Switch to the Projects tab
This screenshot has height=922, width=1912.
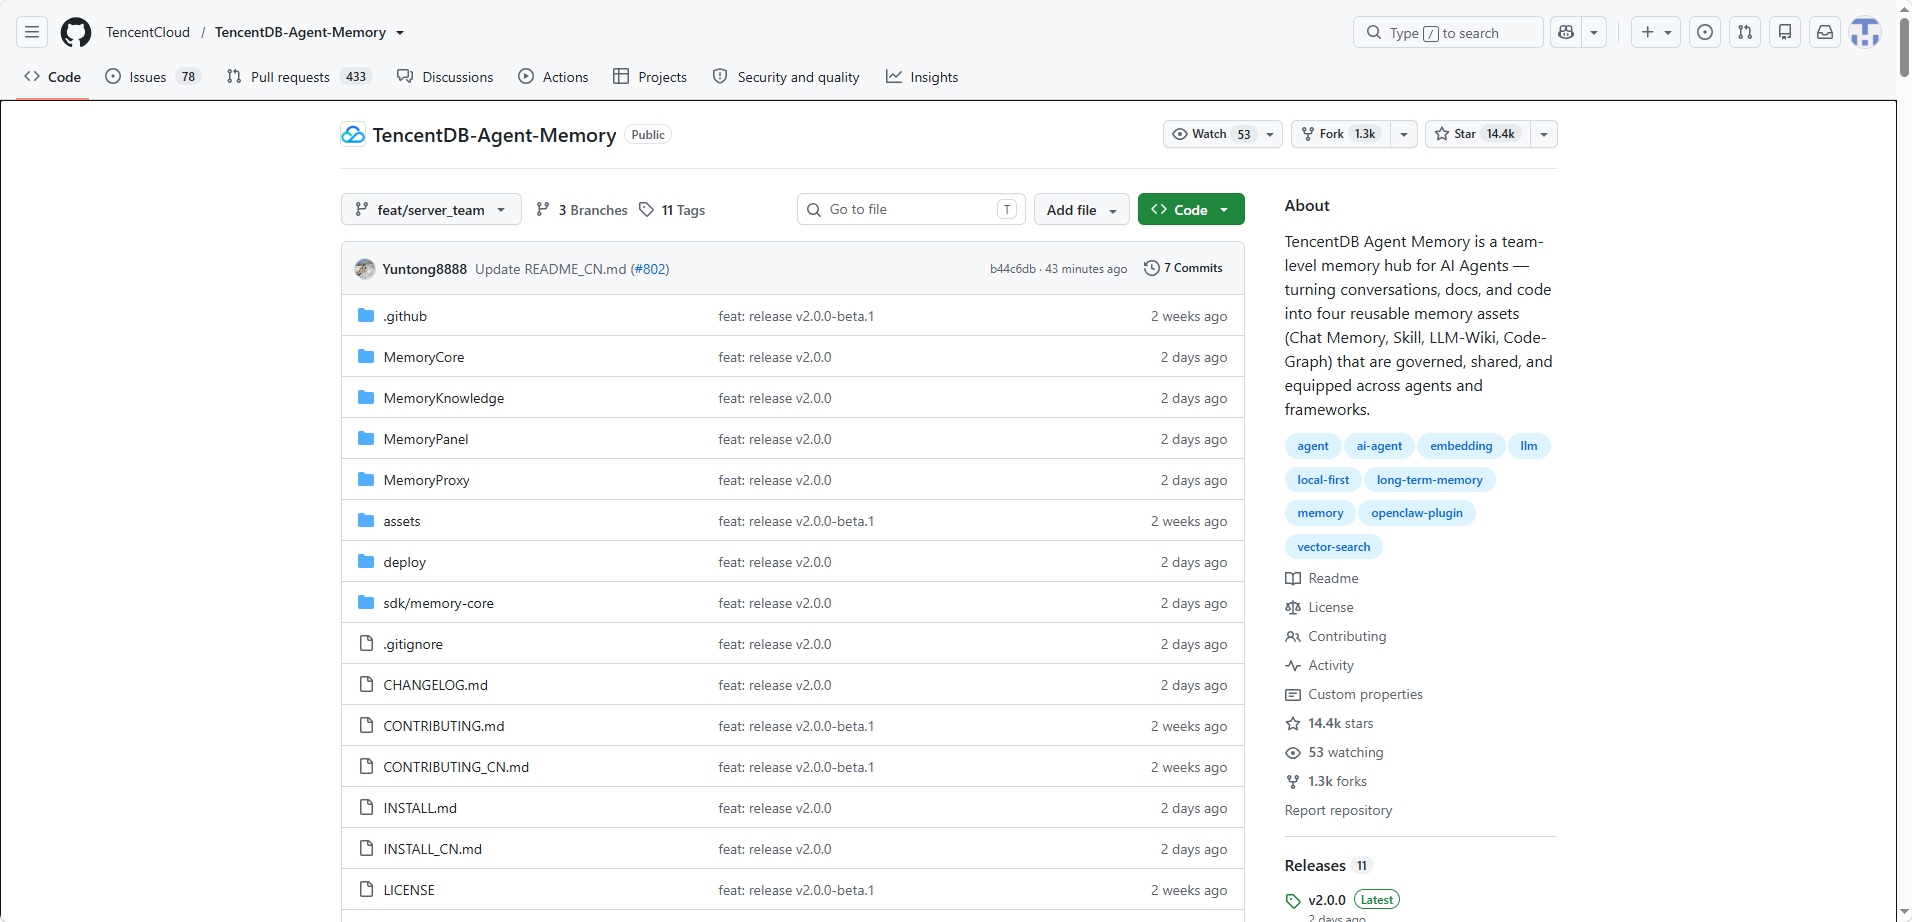coord(650,77)
